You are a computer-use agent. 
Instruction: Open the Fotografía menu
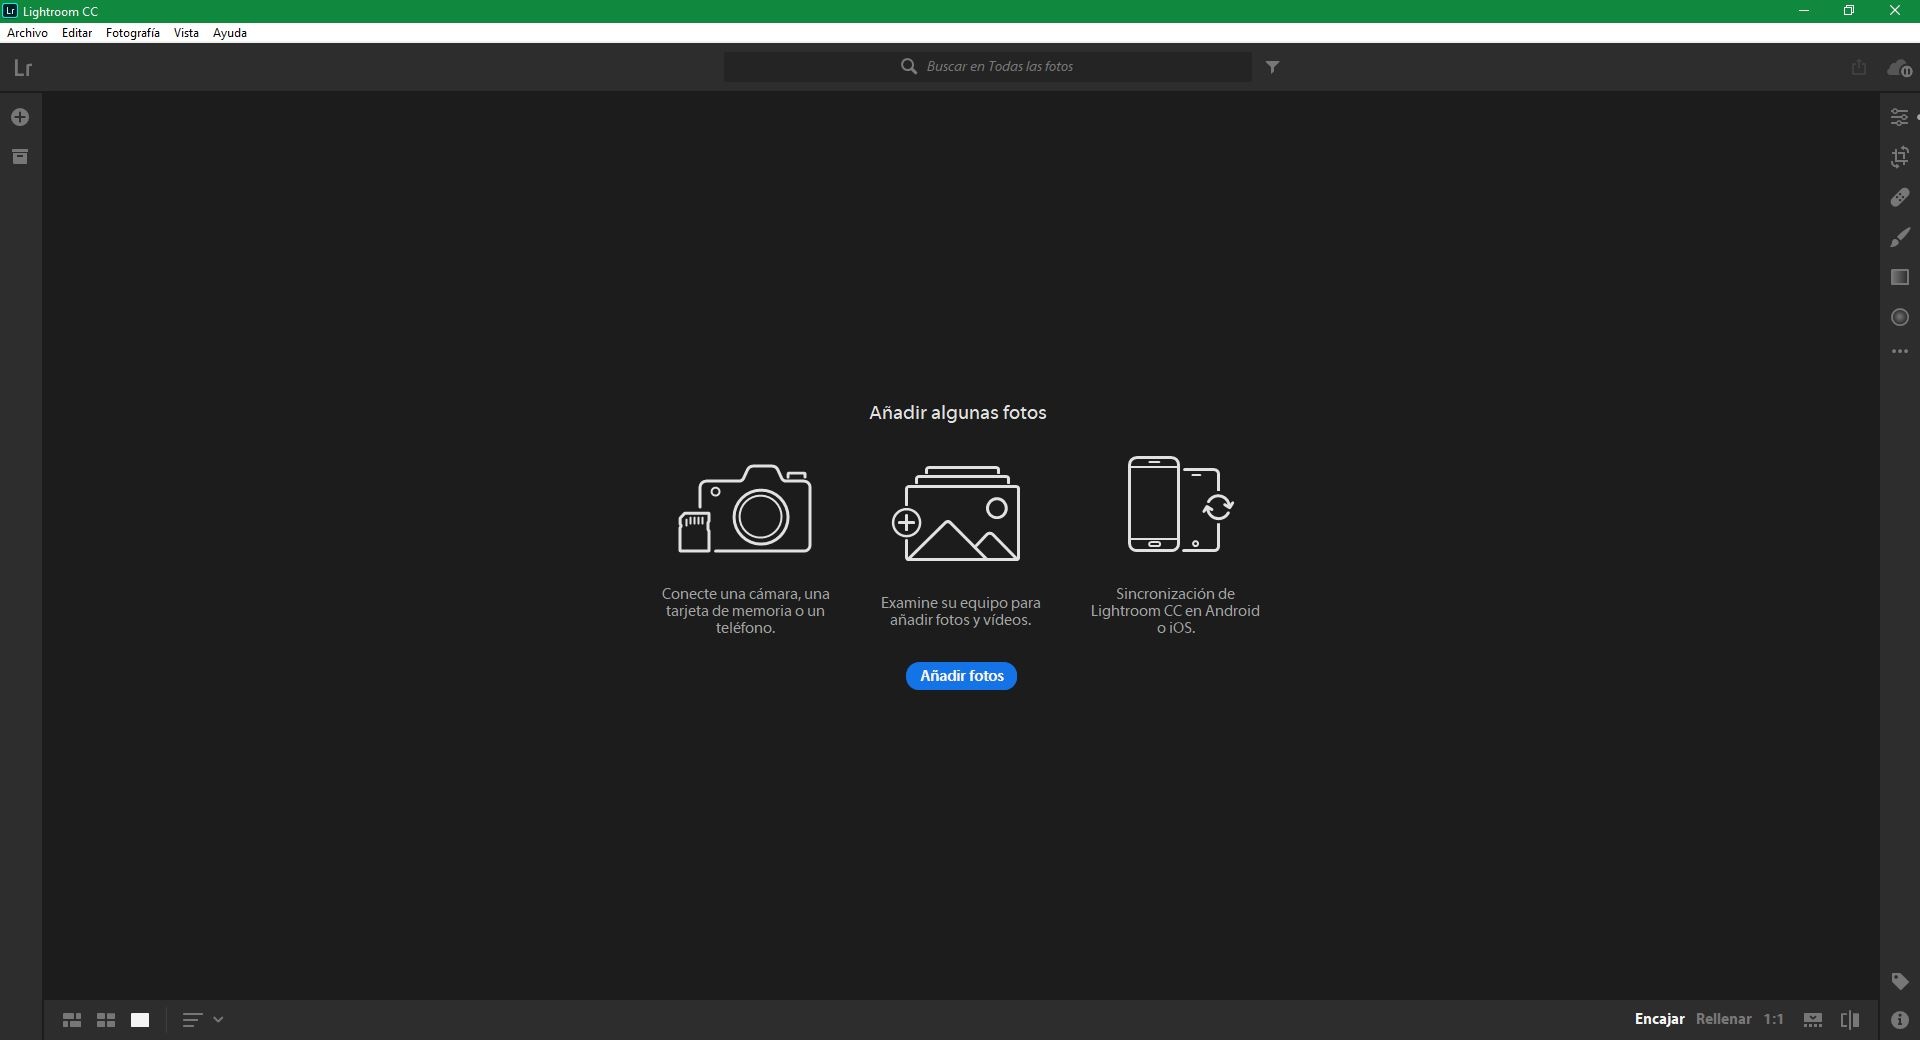point(133,33)
